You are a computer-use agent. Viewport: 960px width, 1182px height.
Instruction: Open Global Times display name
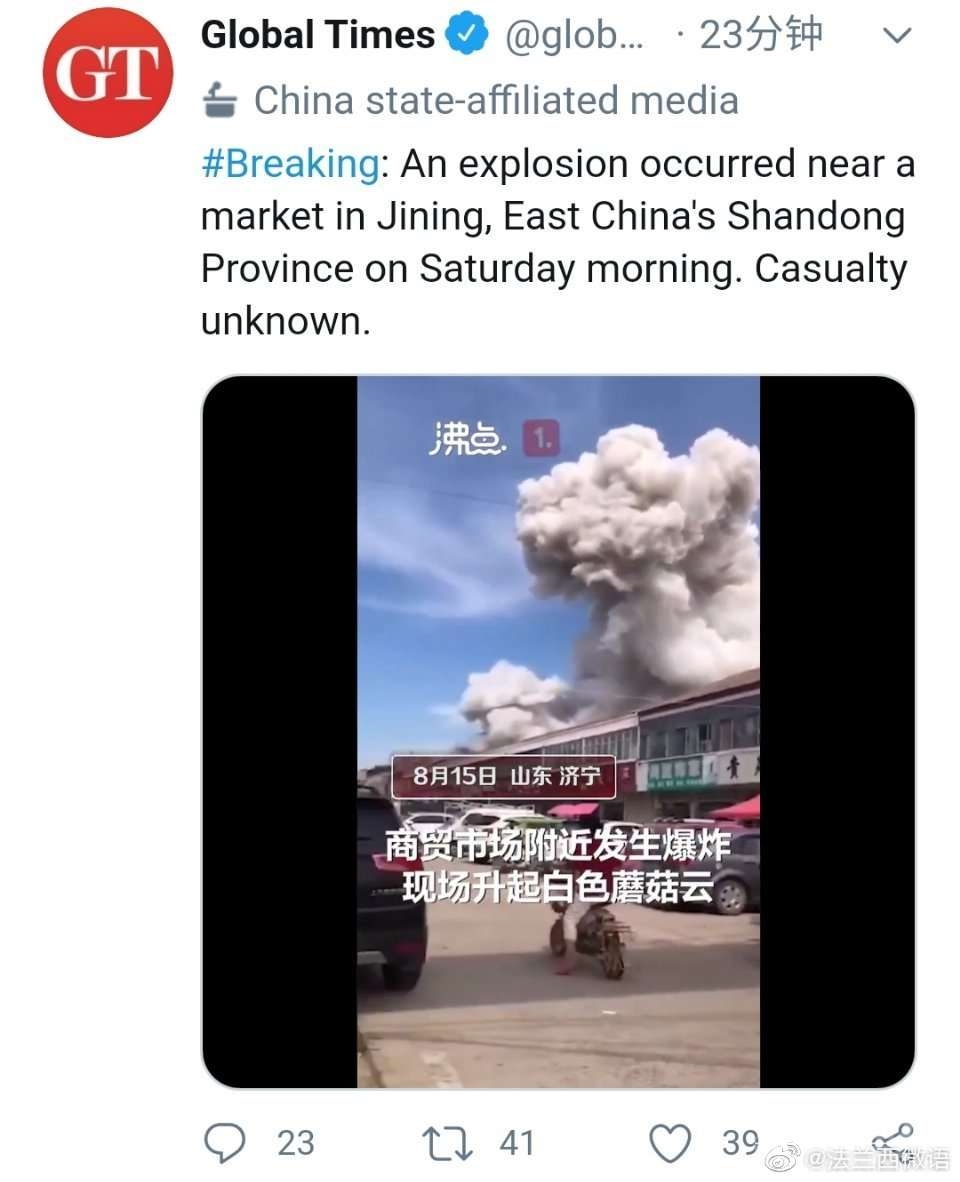pos(317,35)
